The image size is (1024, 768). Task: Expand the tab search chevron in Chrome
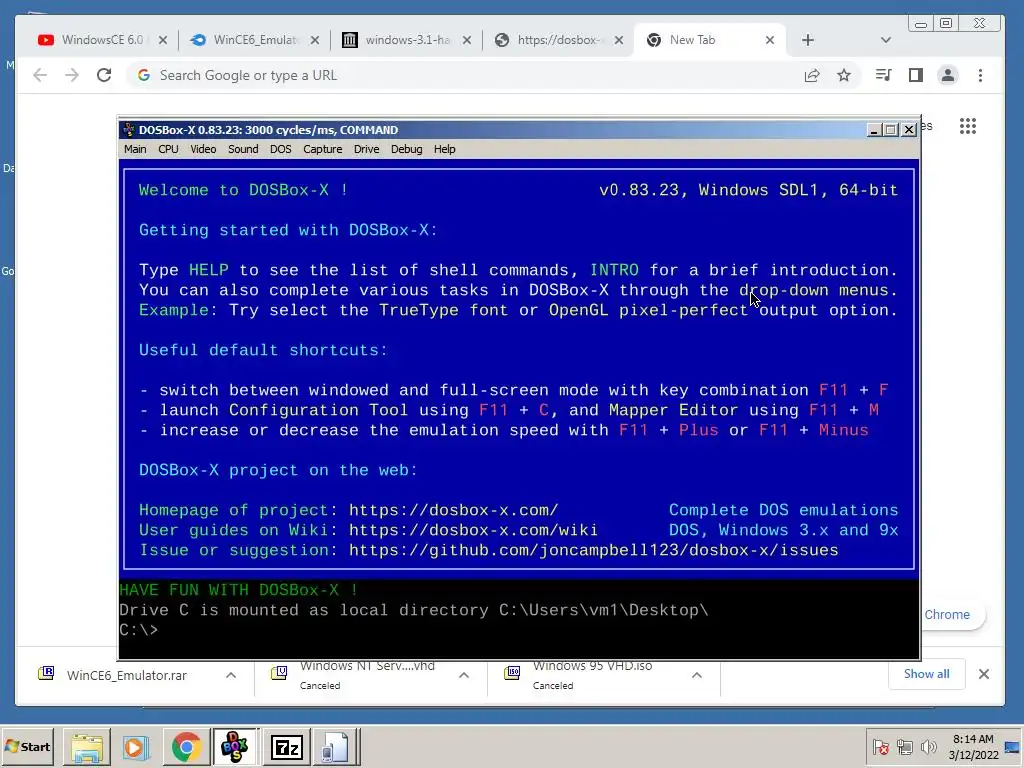point(886,40)
